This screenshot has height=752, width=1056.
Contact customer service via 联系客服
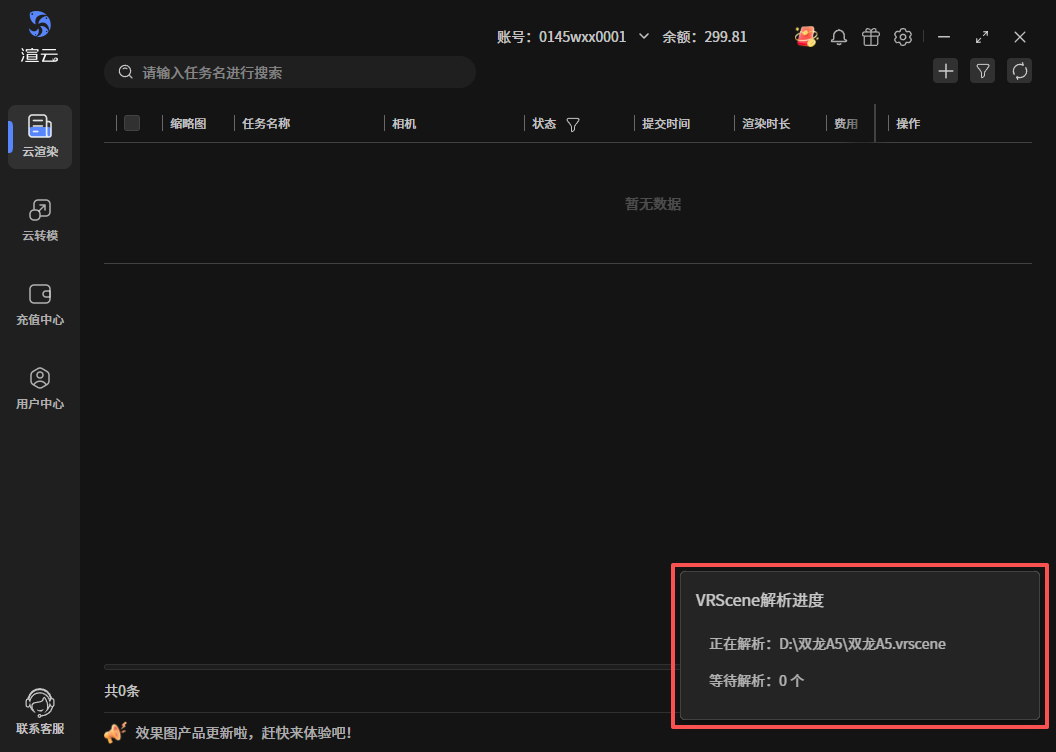pos(40,711)
